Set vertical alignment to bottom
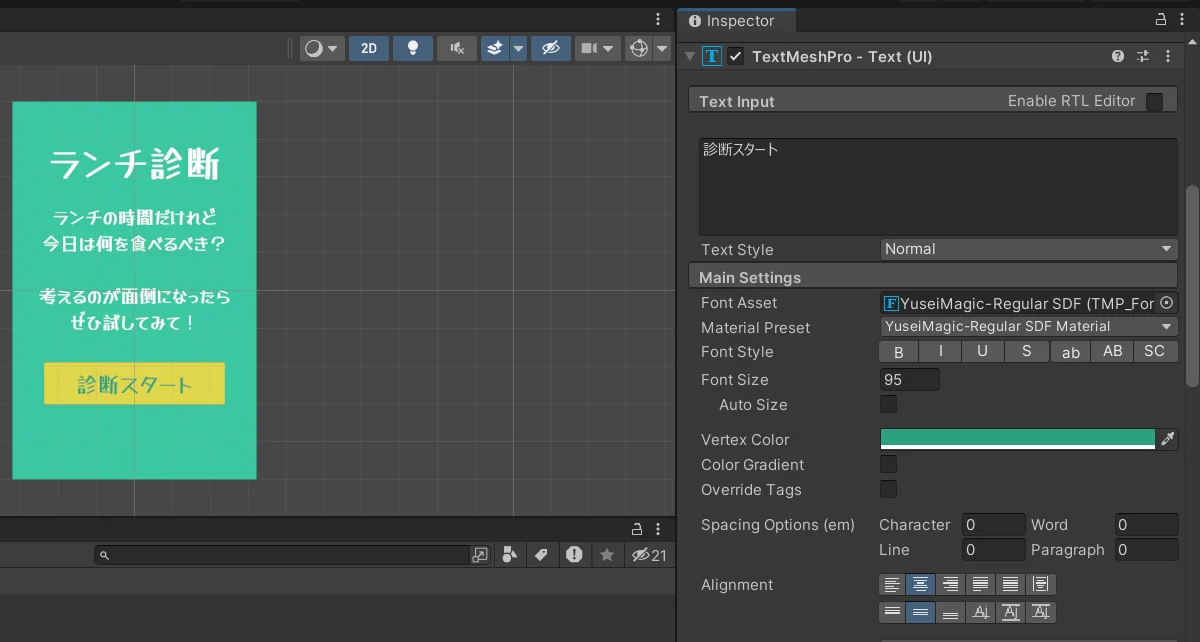Screen dimensions: 1200x642 pos(951,612)
